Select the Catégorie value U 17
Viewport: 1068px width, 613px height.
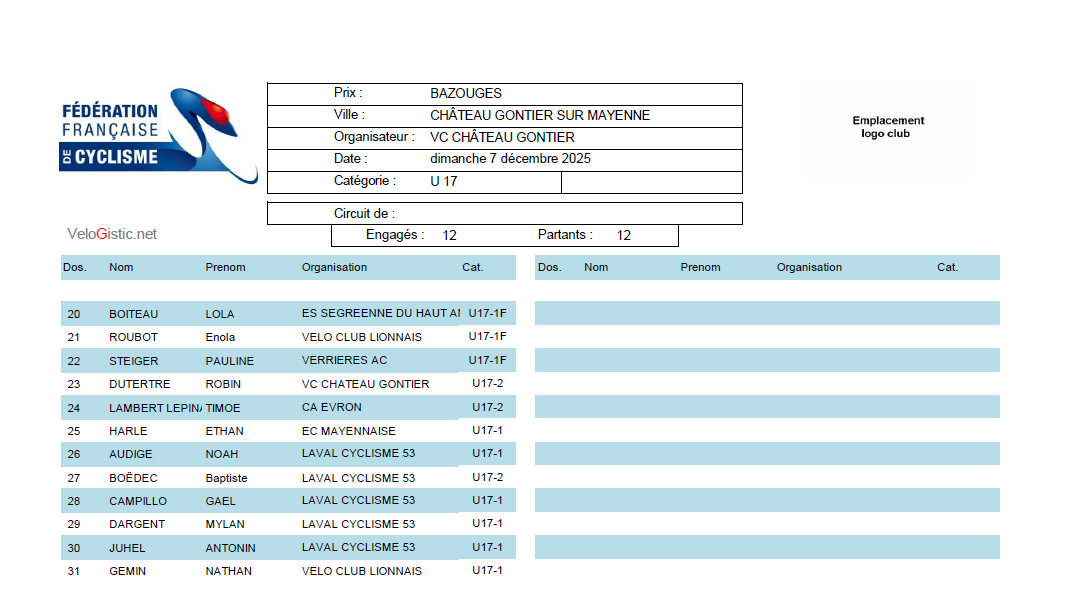tap(444, 182)
